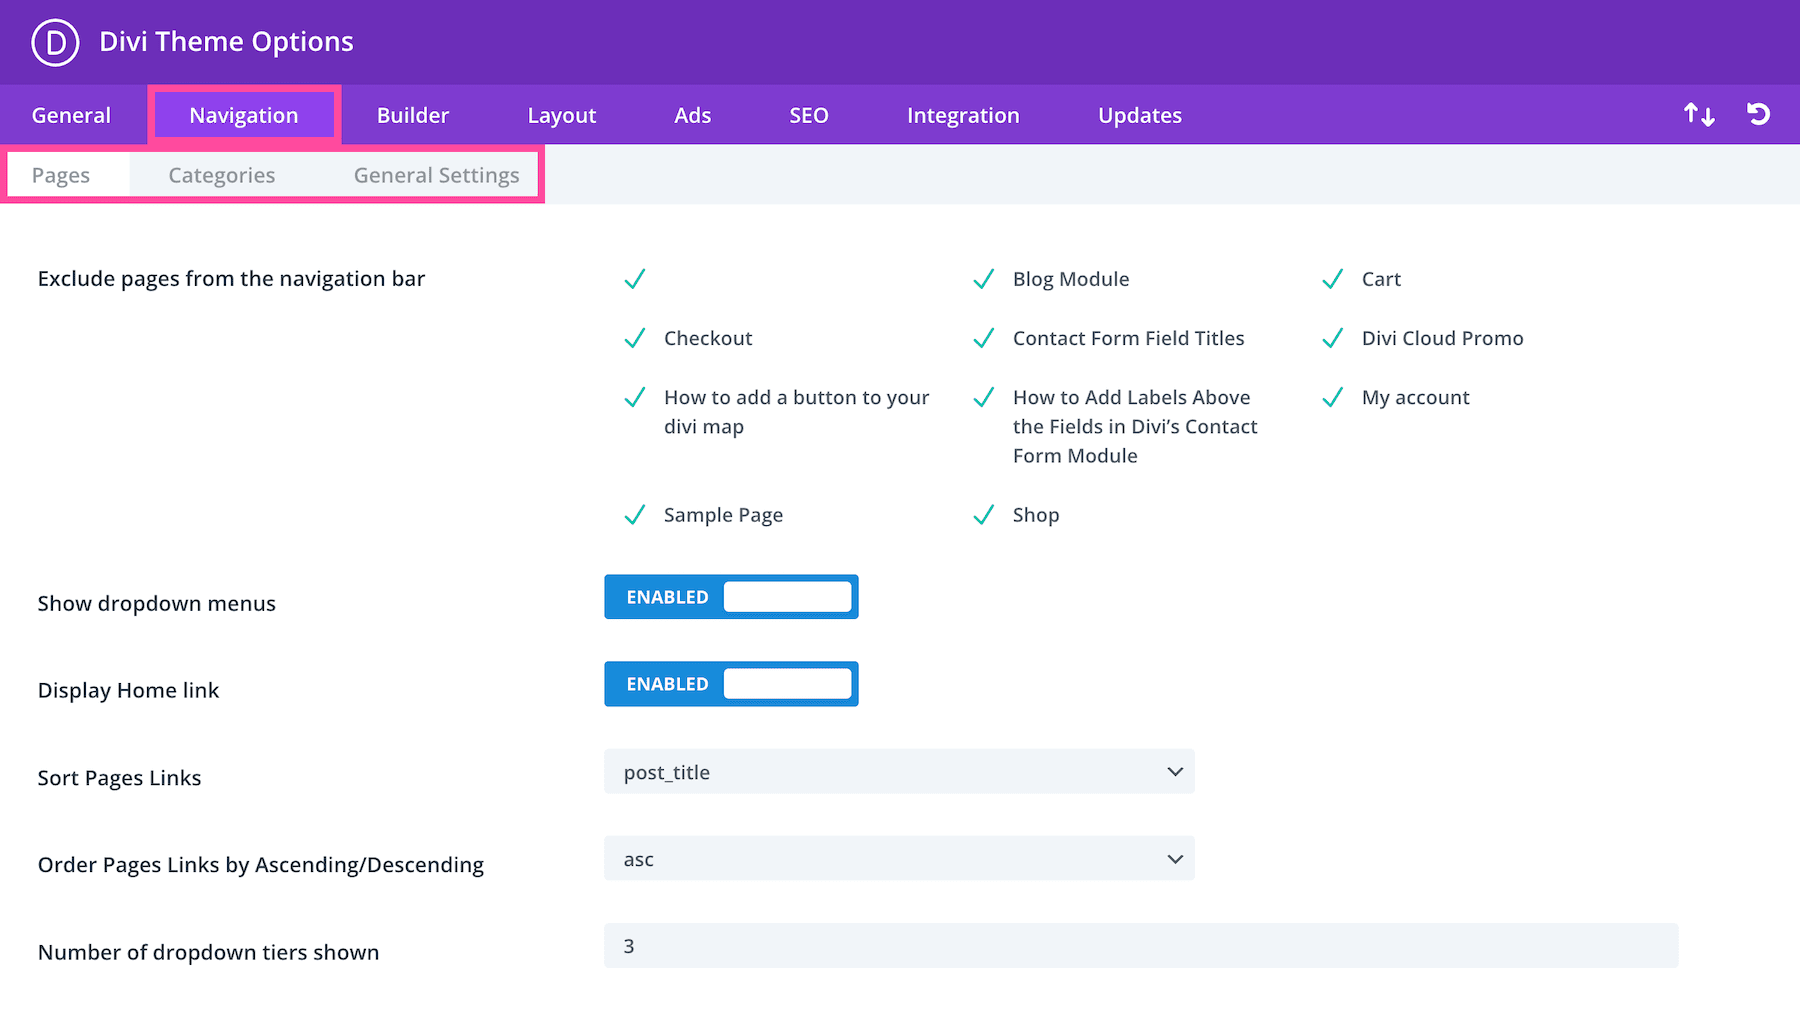Open the General Settings sub-tab
This screenshot has height=1016, width=1800.
point(436,176)
